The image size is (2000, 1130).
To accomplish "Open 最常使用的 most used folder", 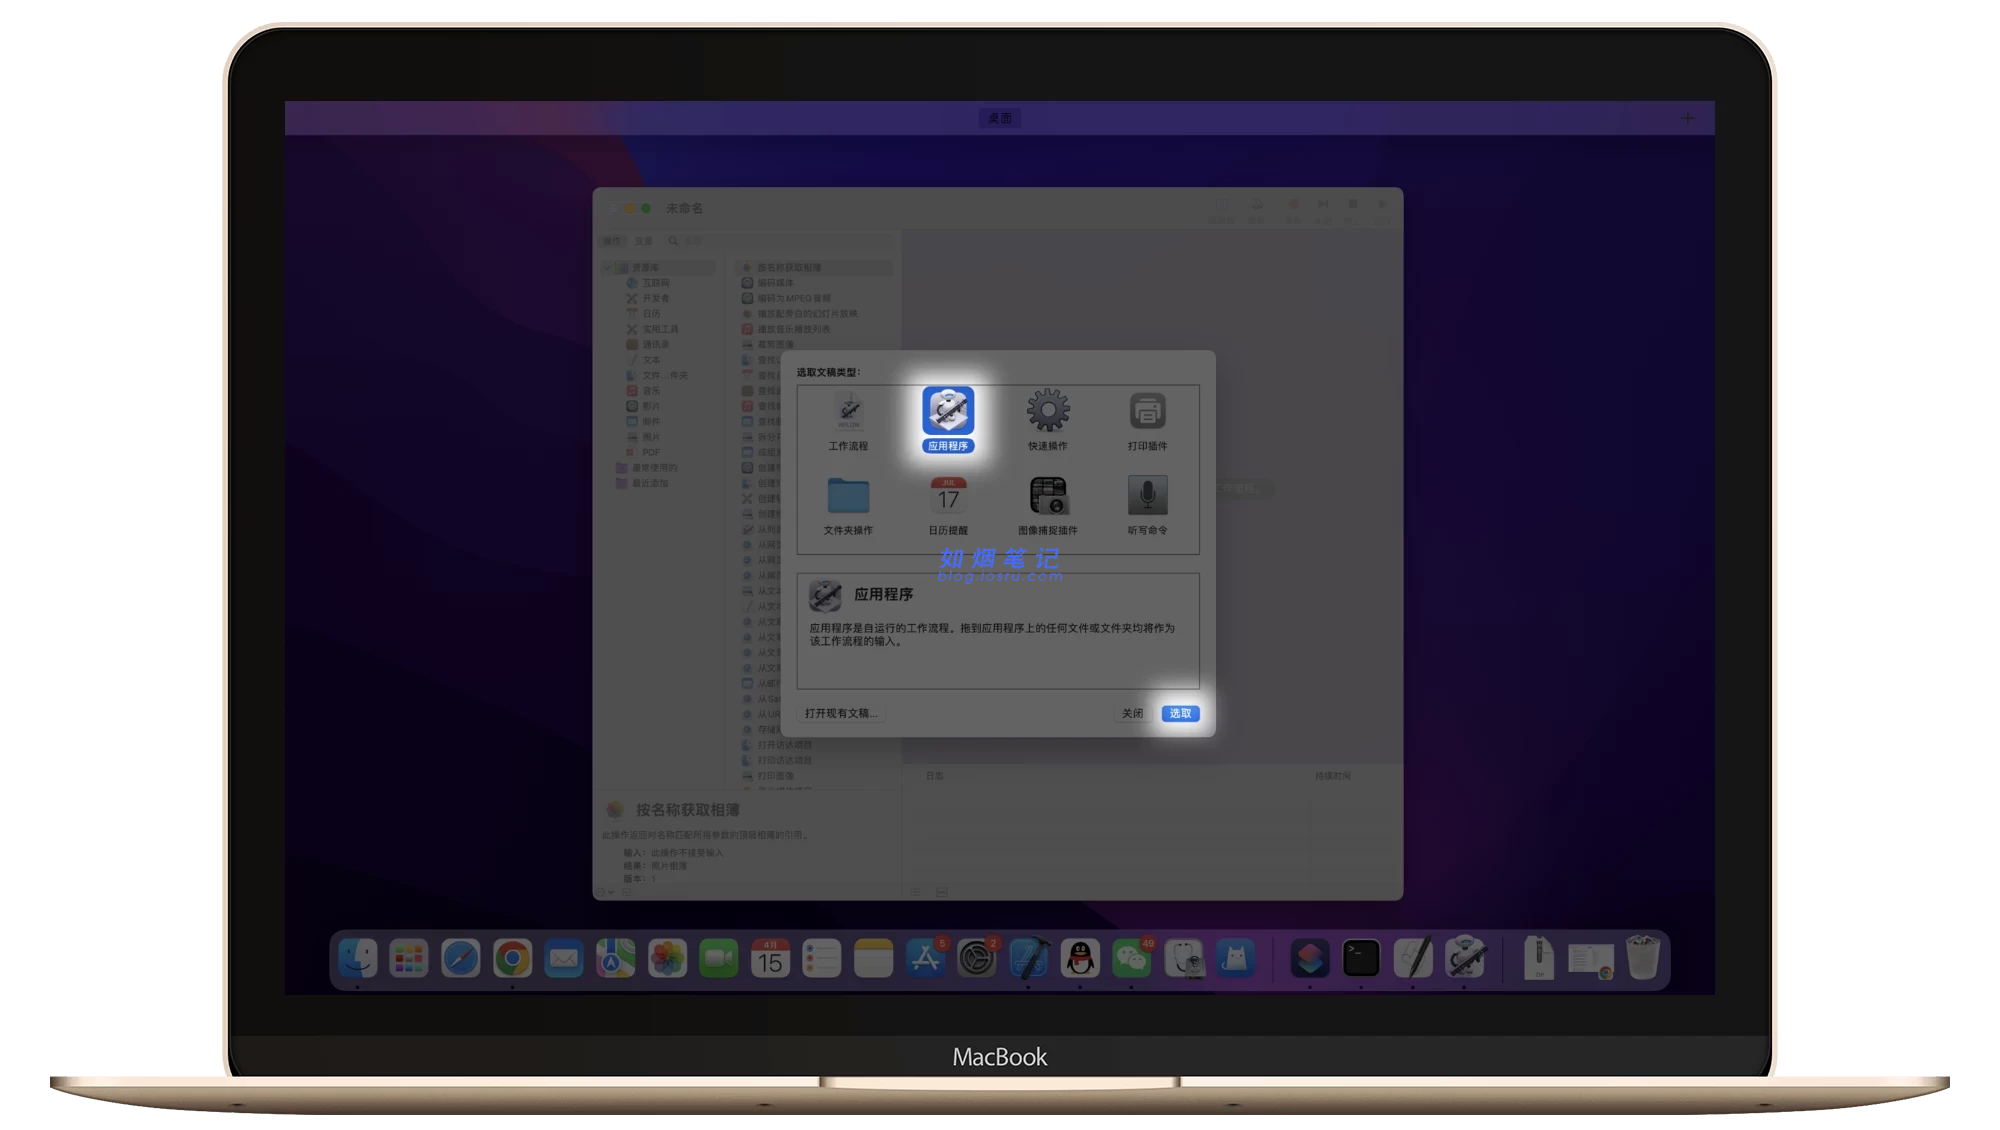I will pos(647,468).
